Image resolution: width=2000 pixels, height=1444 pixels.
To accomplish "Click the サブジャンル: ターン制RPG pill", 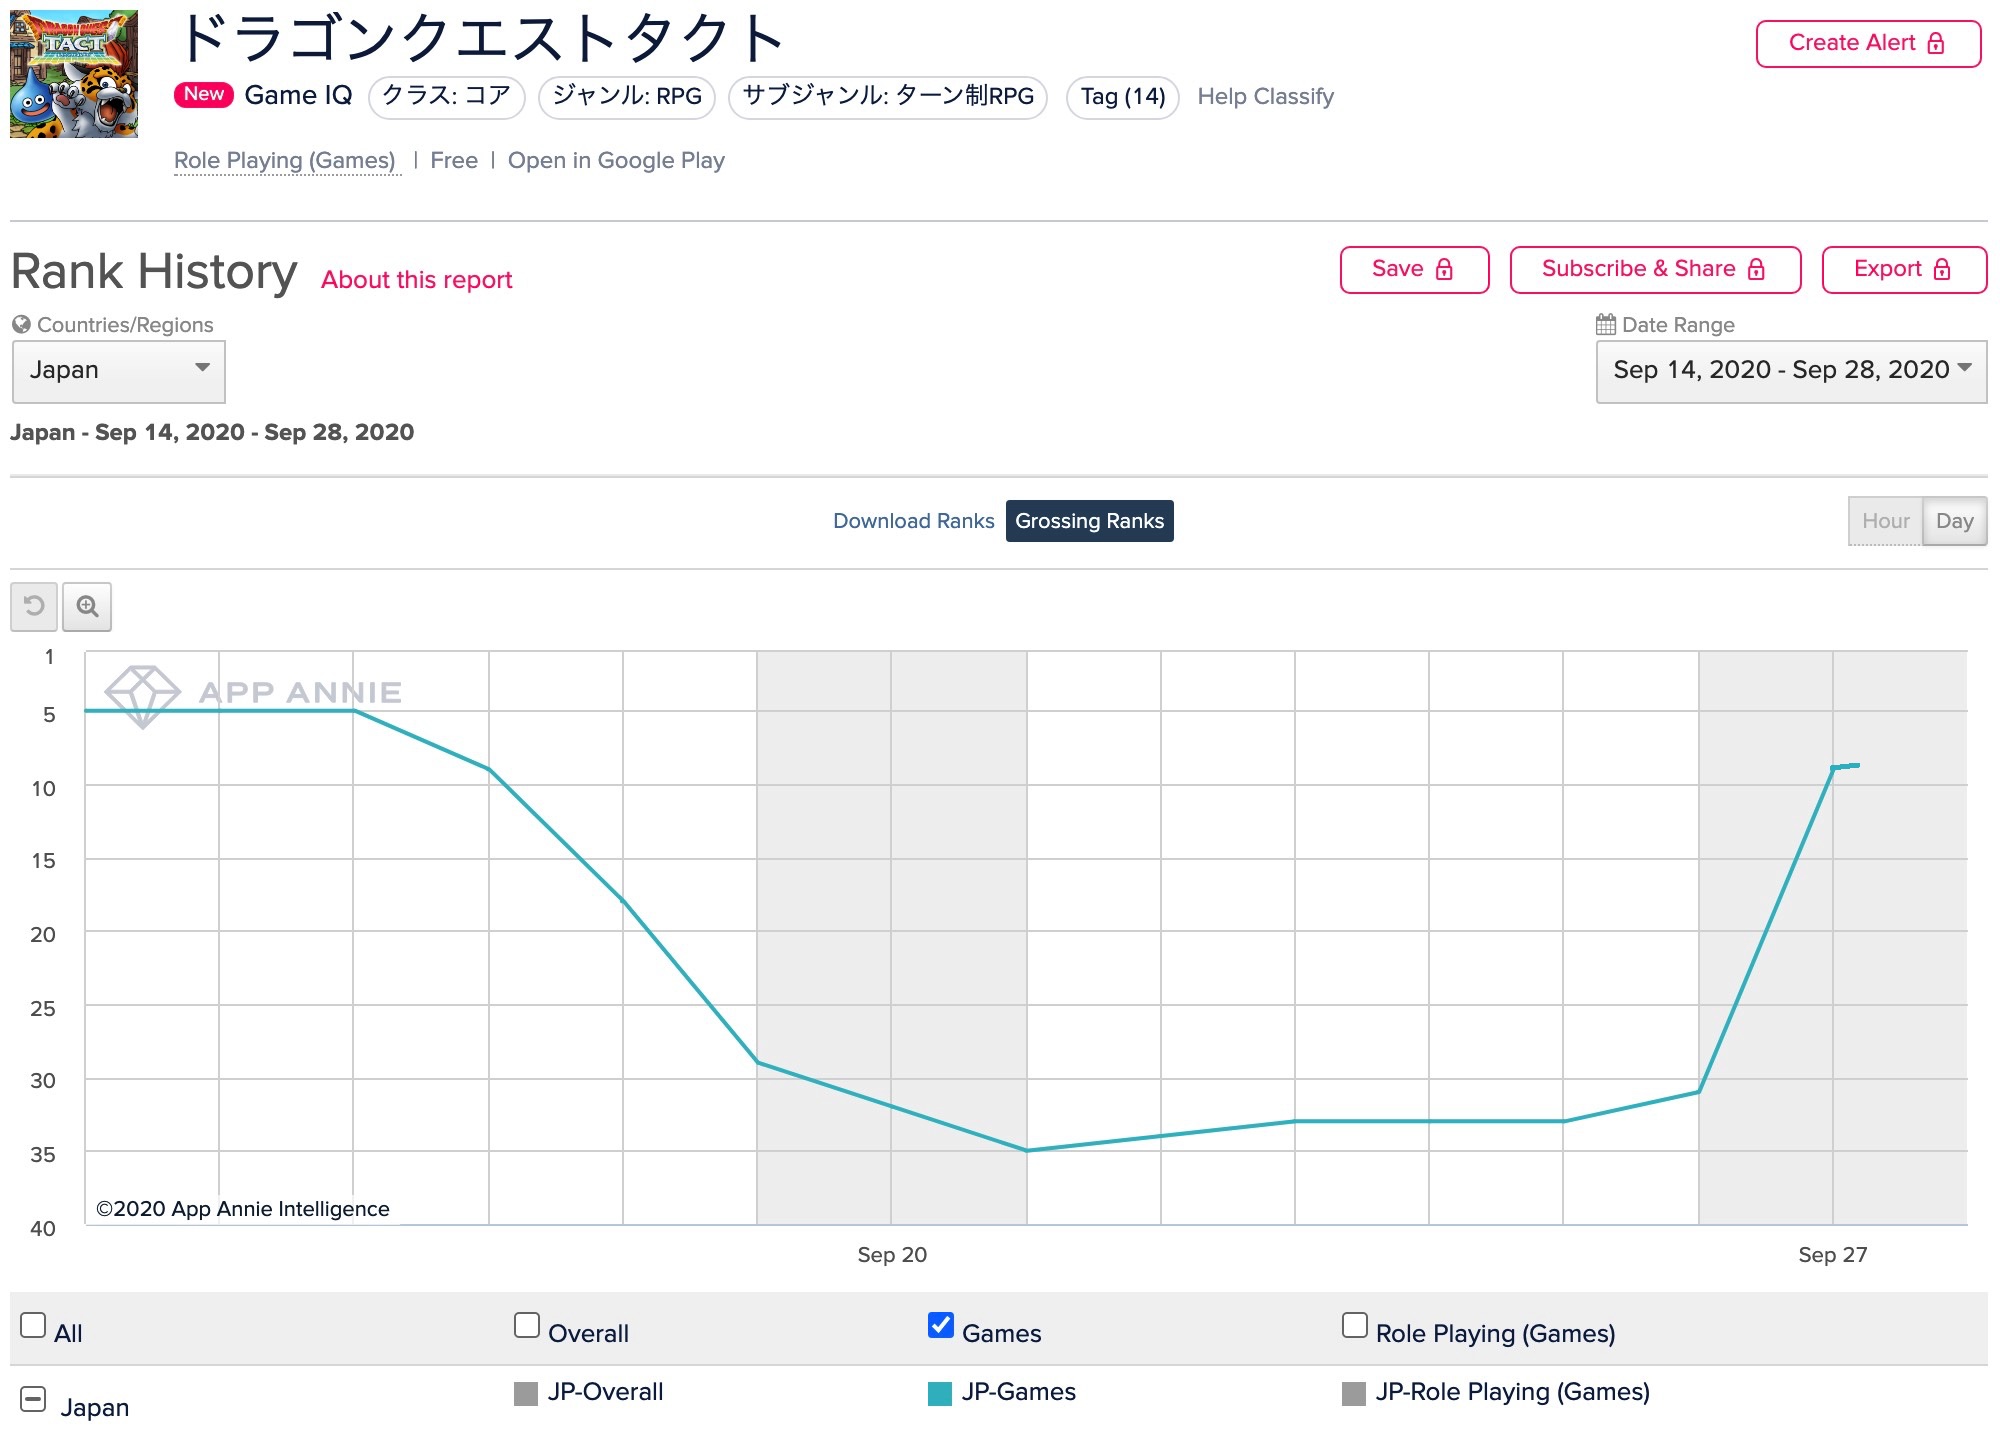I will click(887, 97).
